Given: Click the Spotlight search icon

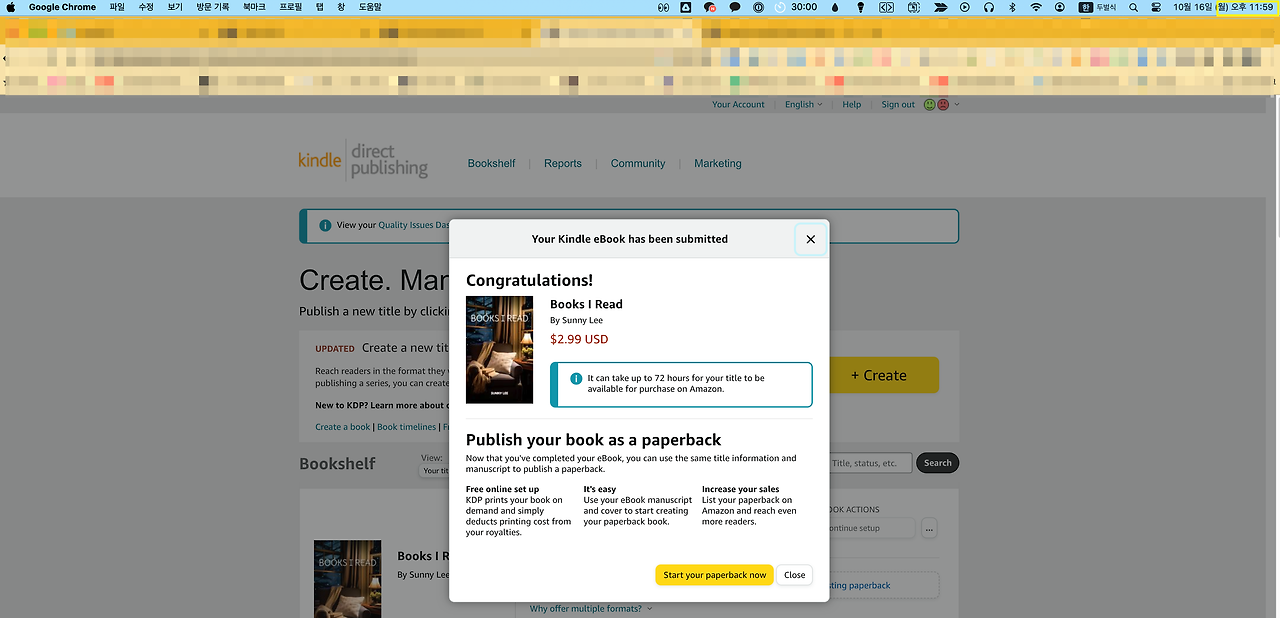Looking at the screenshot, I should coord(1133,7).
